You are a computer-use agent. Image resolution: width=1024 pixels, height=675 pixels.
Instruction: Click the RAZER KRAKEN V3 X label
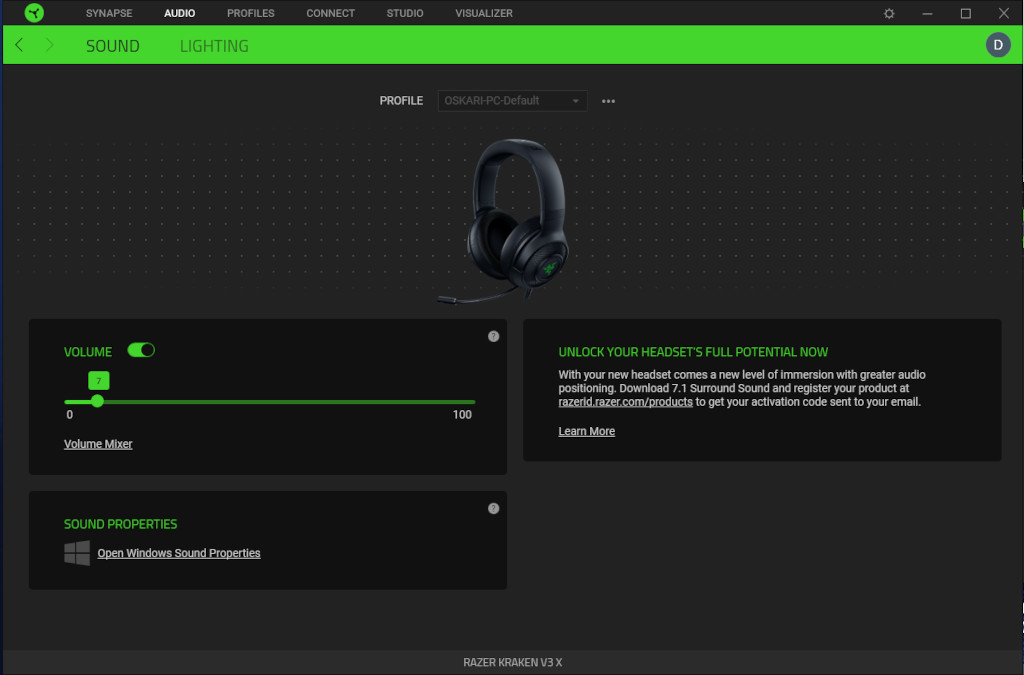tap(513, 663)
